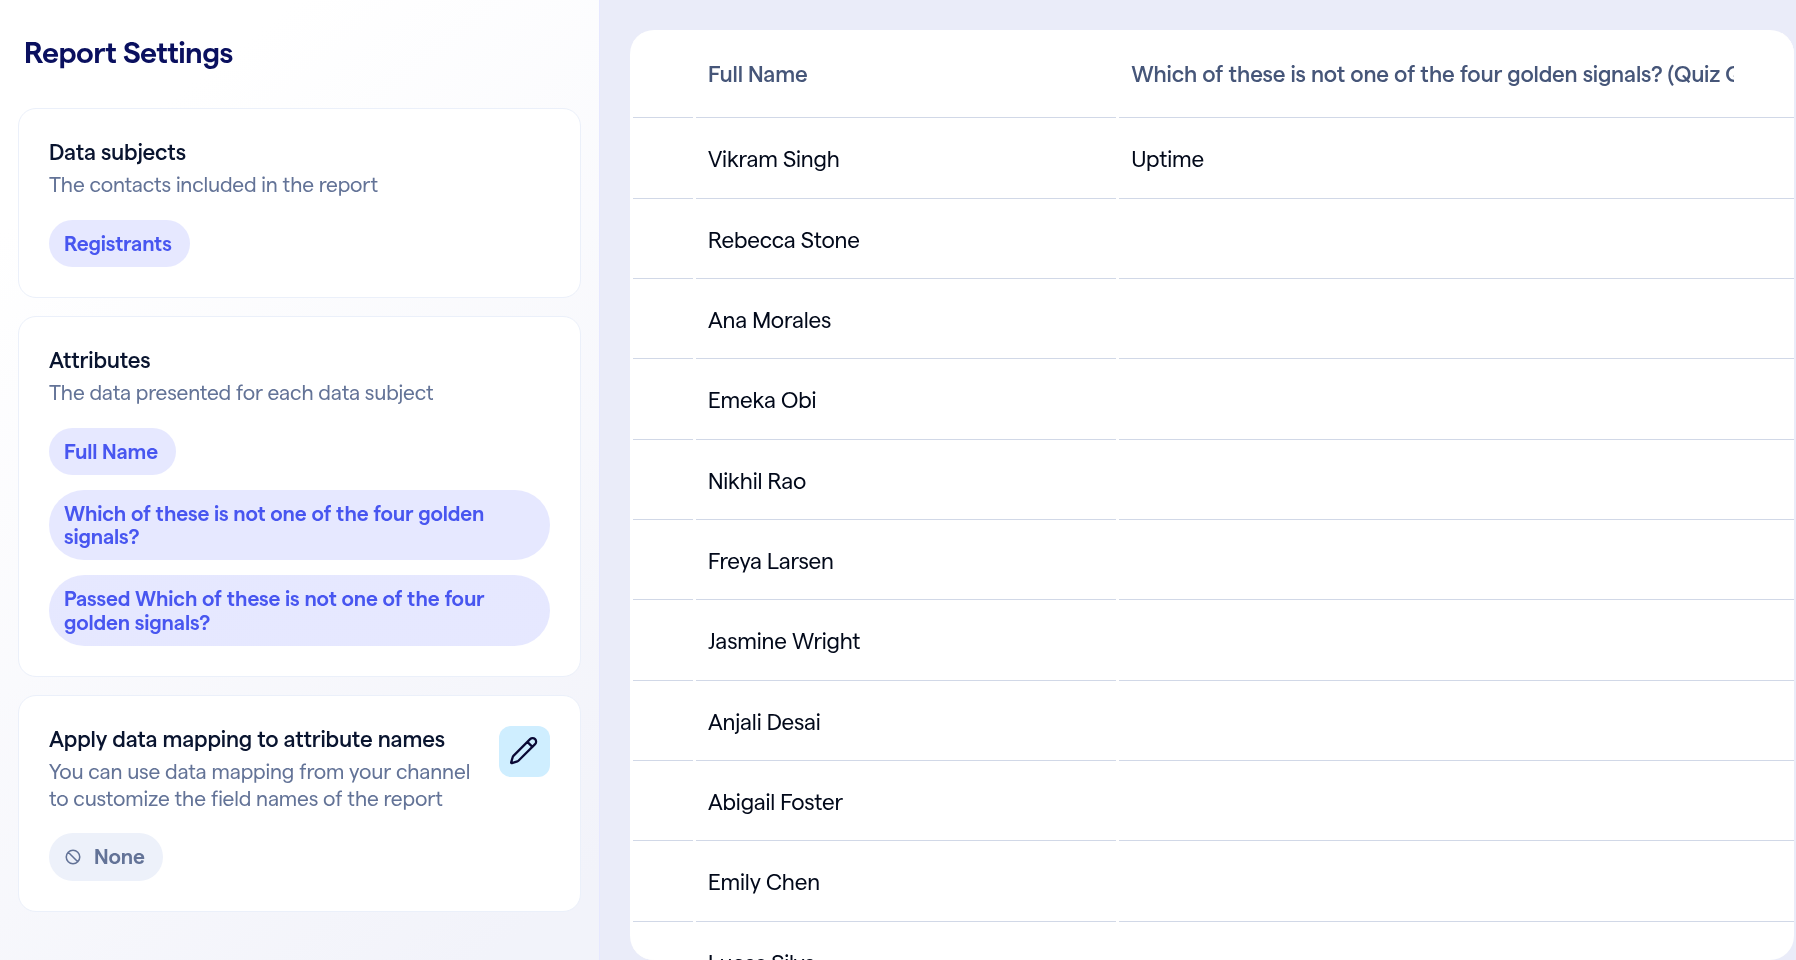Select the Emeka Obi row
The height and width of the screenshot is (960, 1796).
coord(1213,400)
